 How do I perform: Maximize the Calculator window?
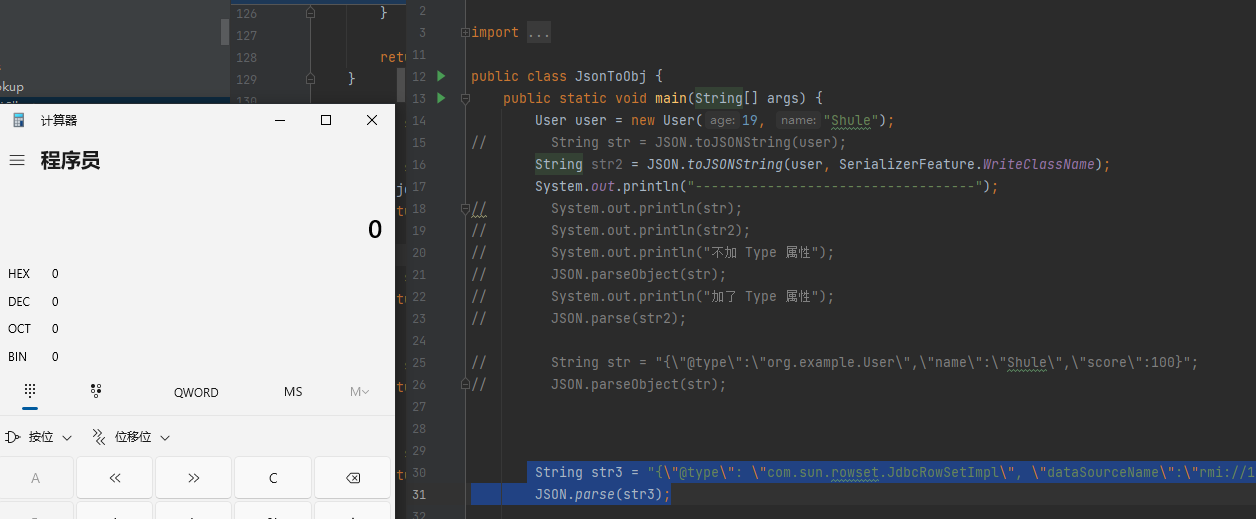326,120
